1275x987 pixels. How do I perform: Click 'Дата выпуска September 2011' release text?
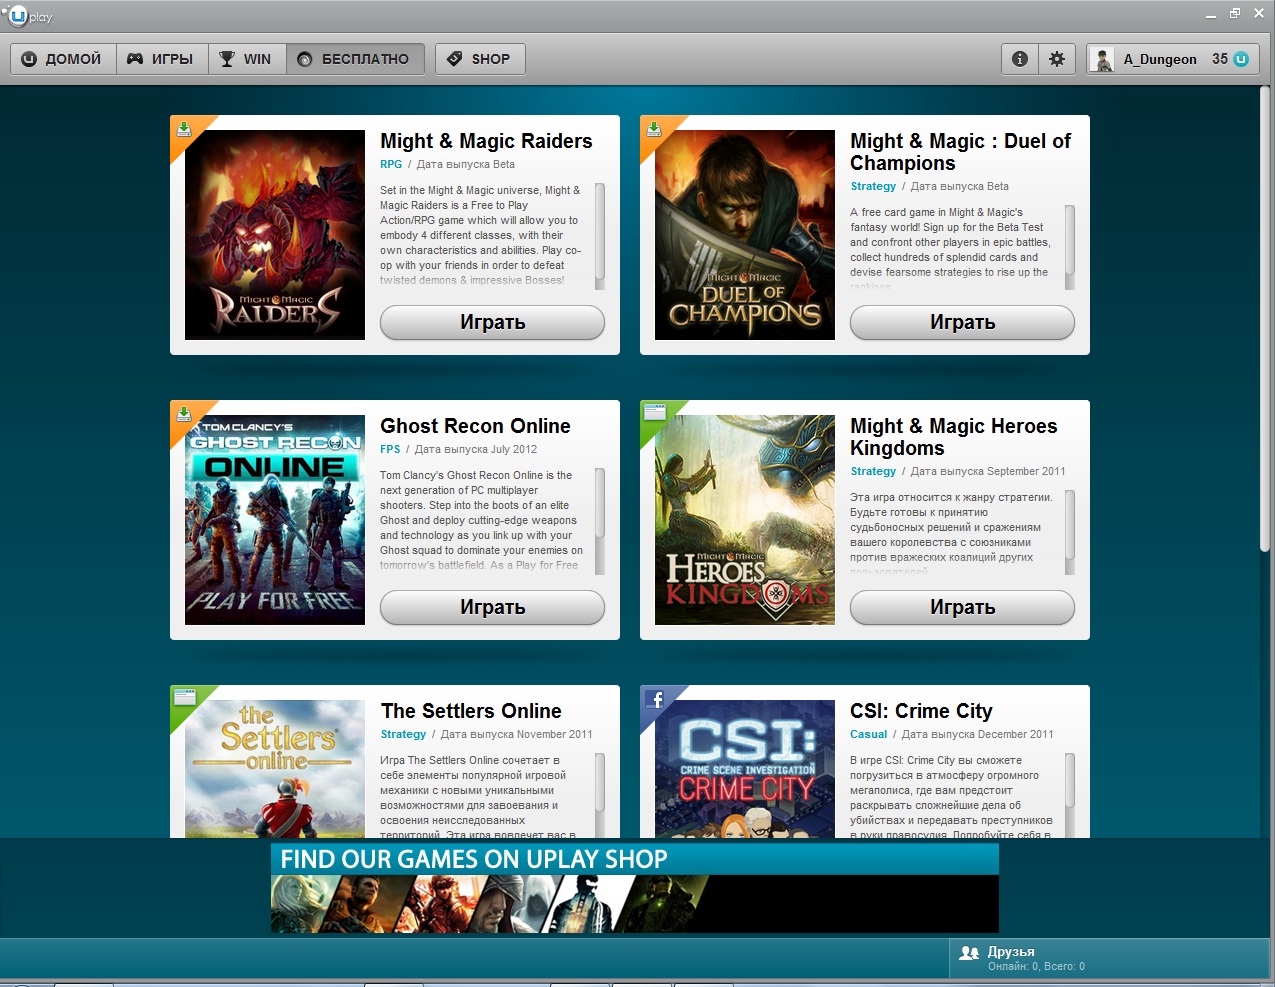(x=988, y=471)
